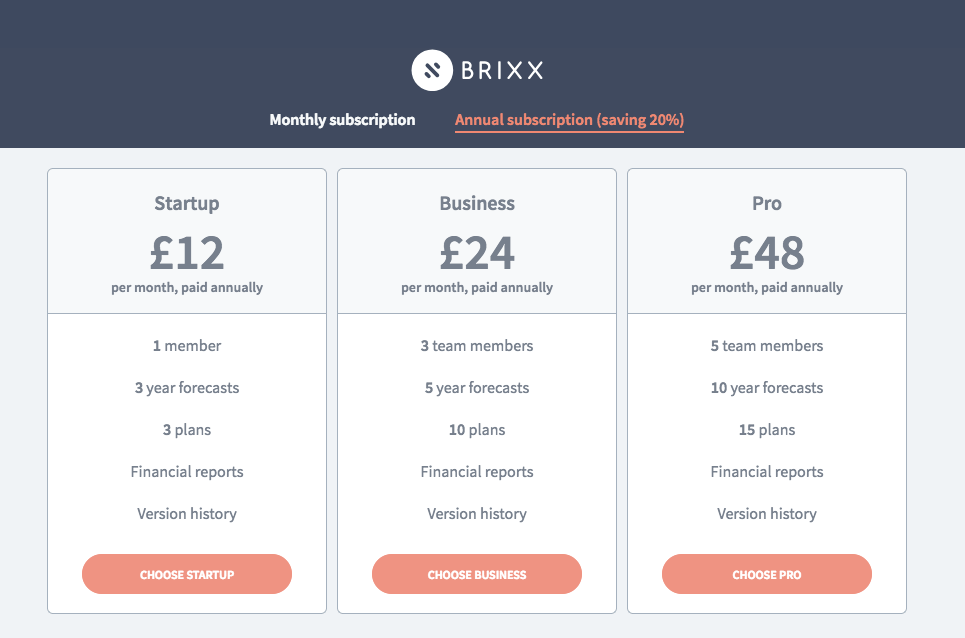Click the CHOOSE PRO button

click(x=767, y=574)
